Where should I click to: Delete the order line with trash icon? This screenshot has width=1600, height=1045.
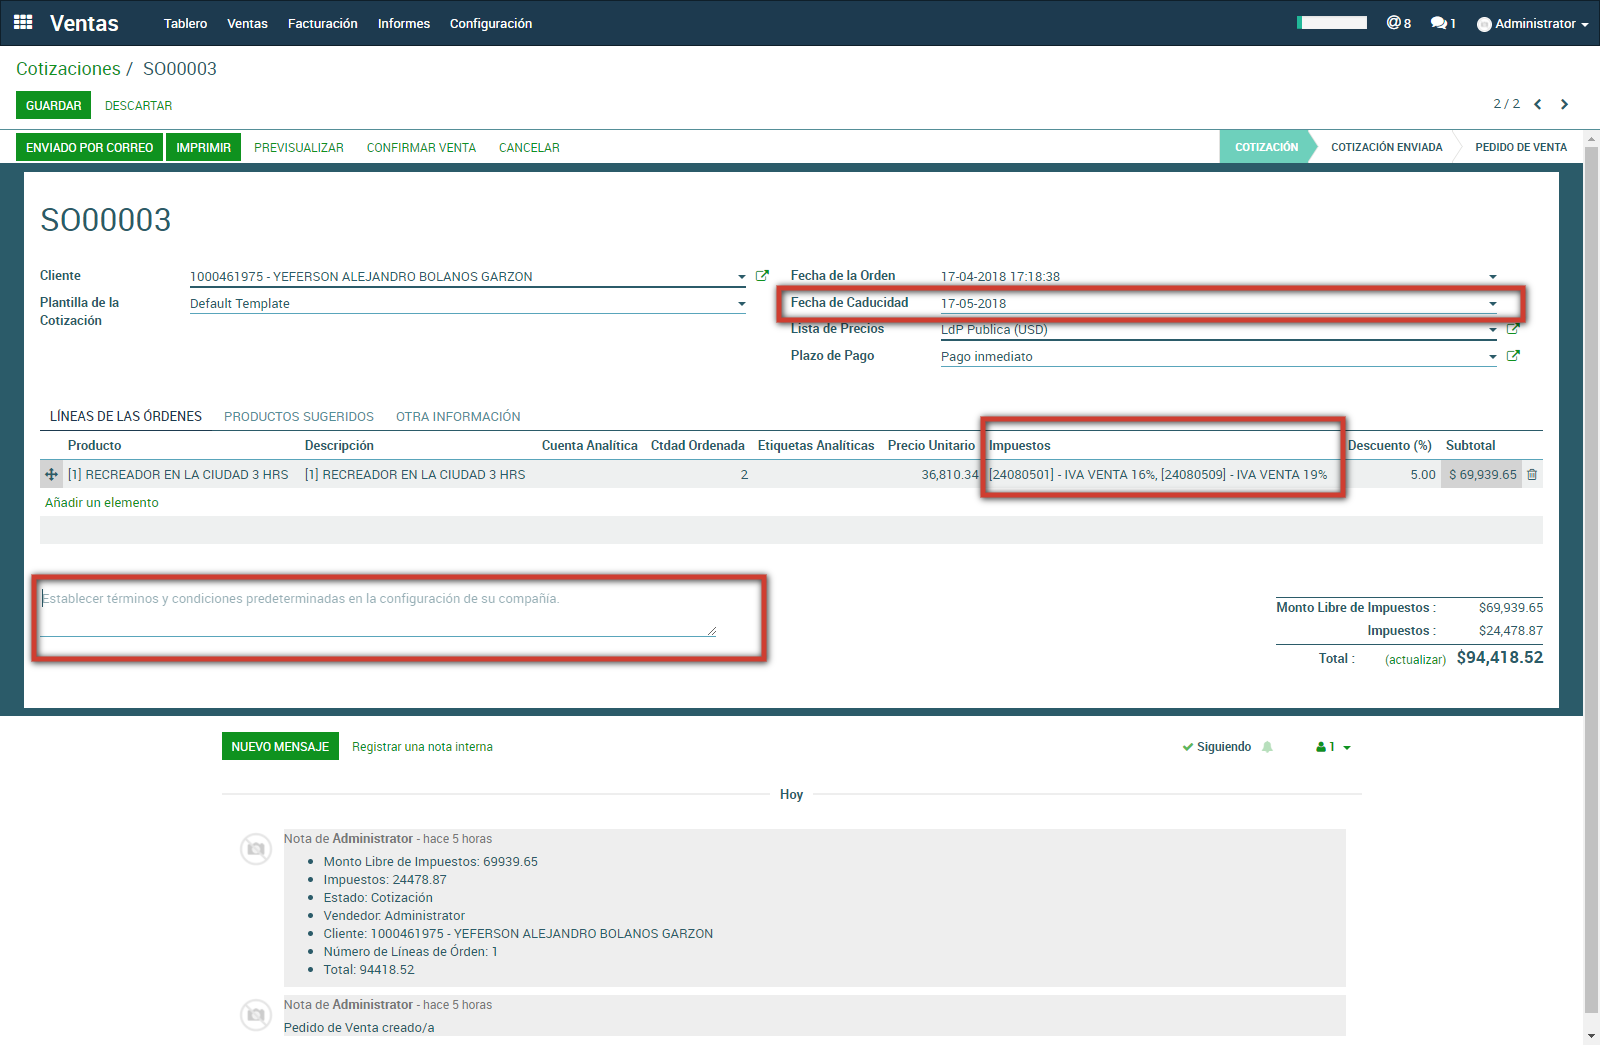(1532, 475)
